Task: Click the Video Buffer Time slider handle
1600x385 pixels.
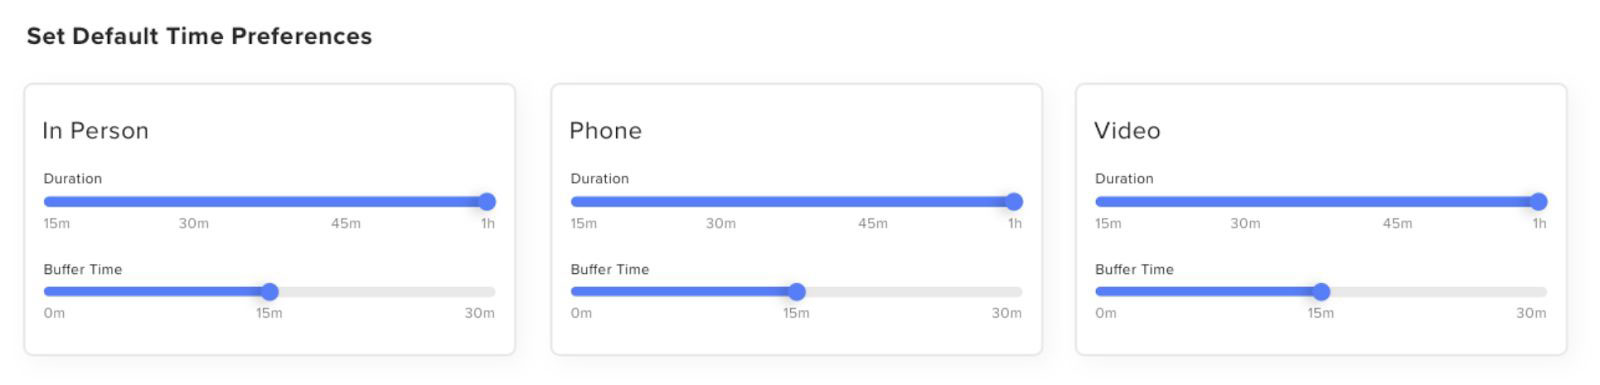Action: (x=1321, y=292)
